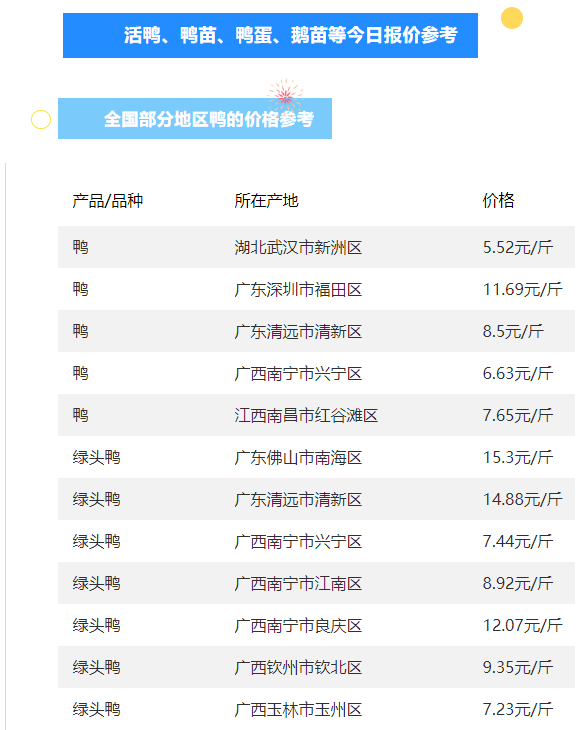This screenshot has width=578, height=730.
Task: Click the 15.3元/斤 price
Action: pos(518,457)
